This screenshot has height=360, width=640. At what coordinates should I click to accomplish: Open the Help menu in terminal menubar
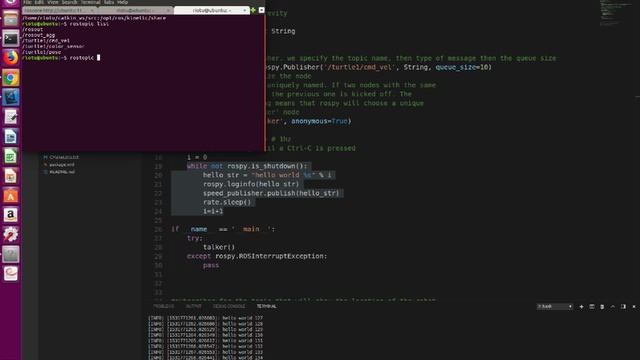(x=122, y=2)
